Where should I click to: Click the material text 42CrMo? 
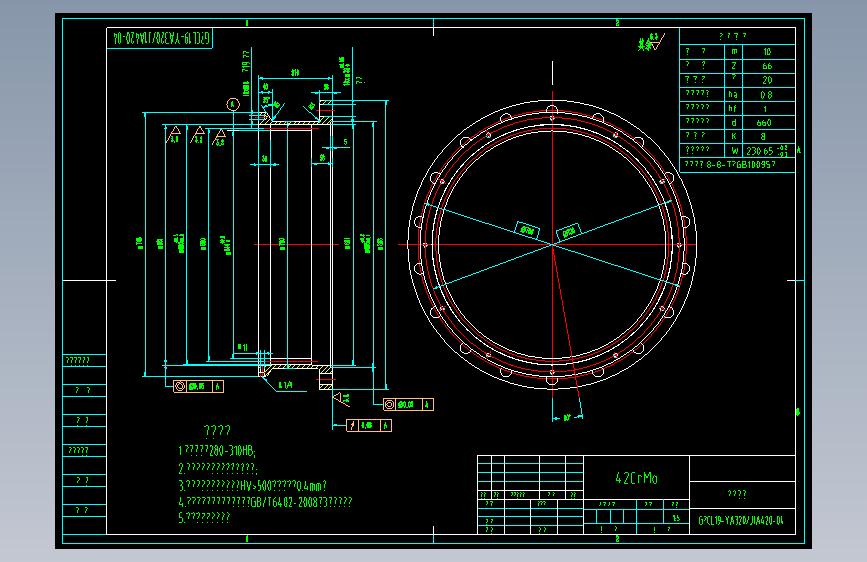point(636,478)
